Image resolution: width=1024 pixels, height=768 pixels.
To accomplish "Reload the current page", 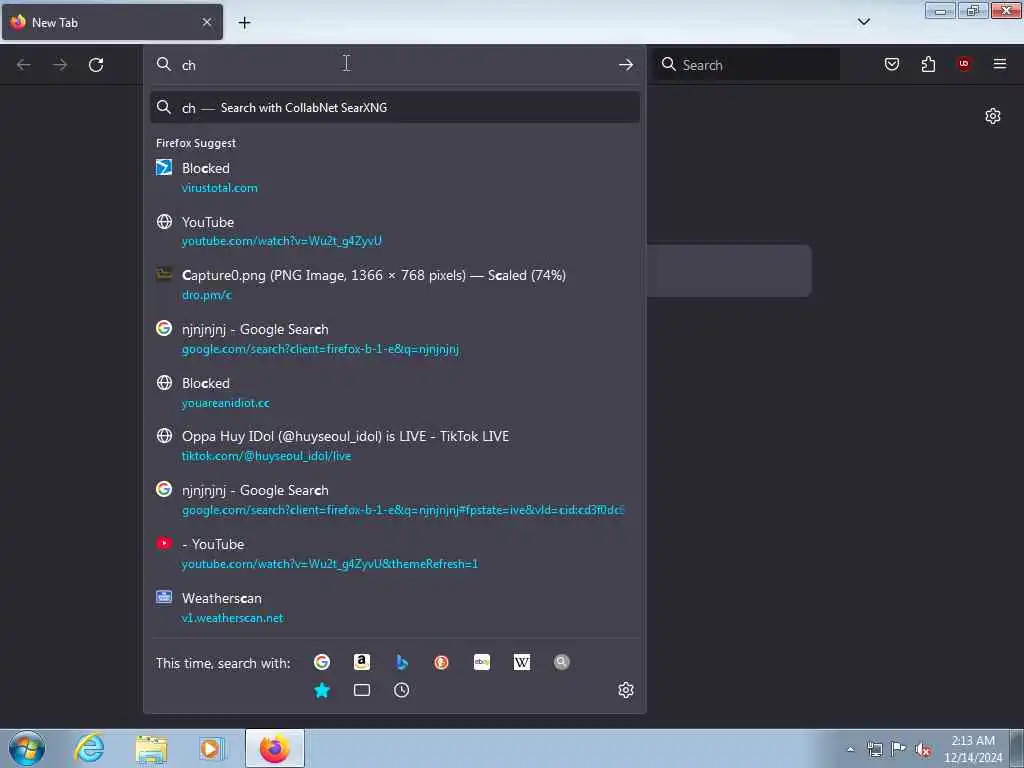I will coord(96,65).
